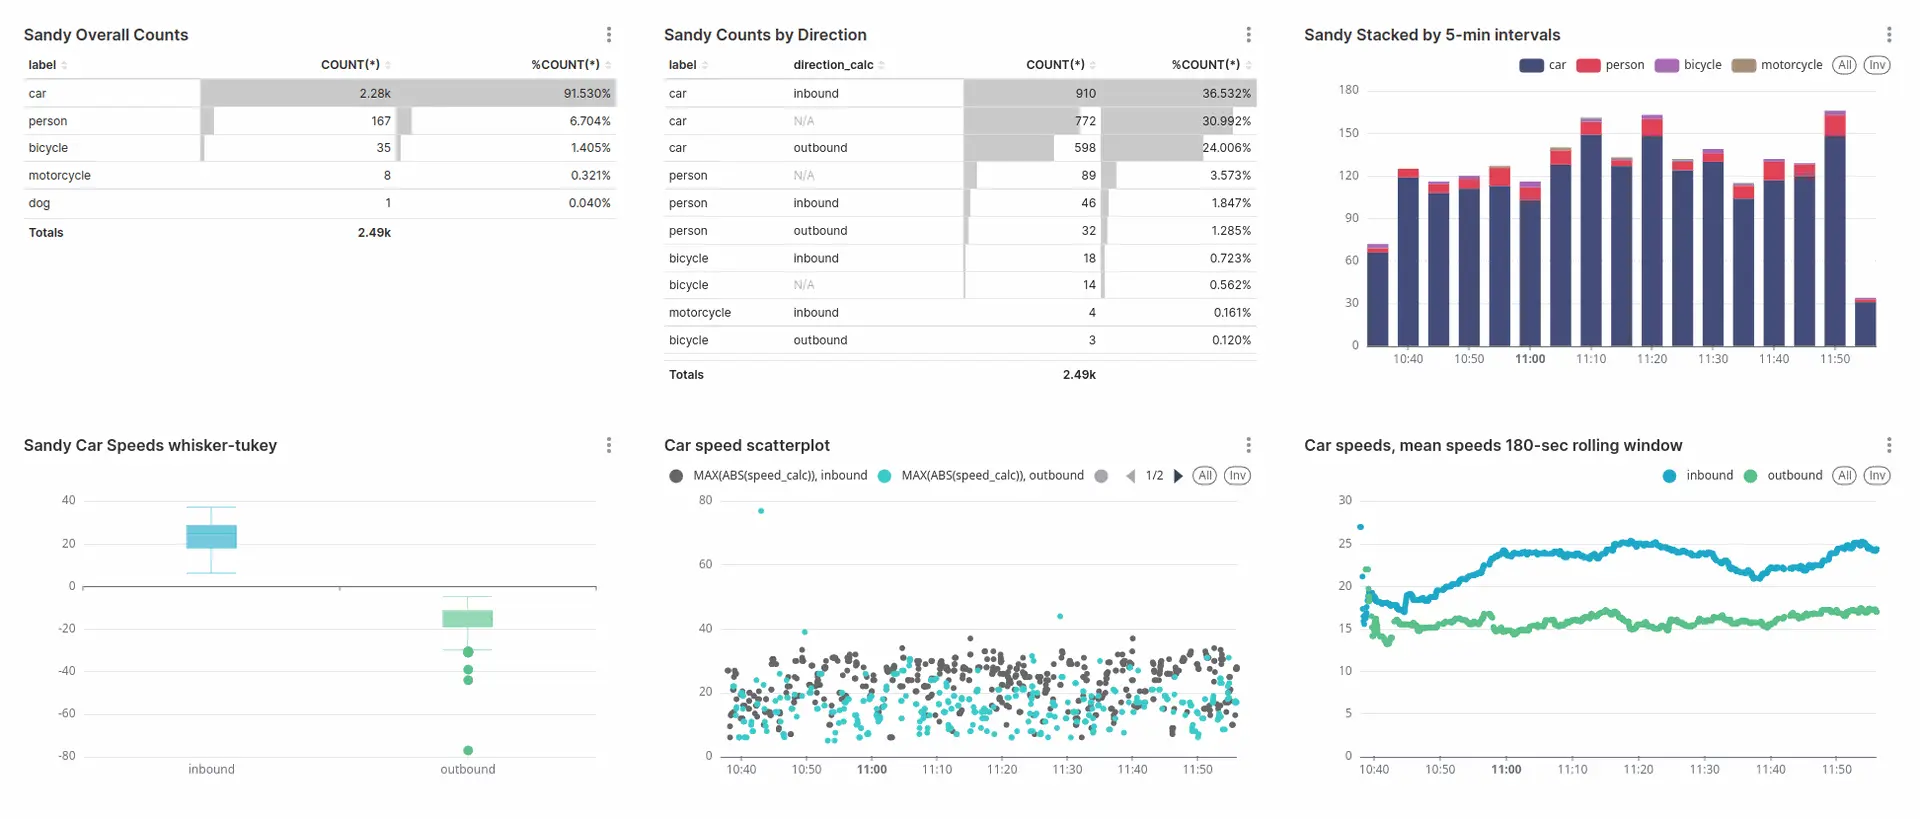Image resolution: width=1920 pixels, height=819 pixels.
Task: Go to previous scatterplot legend page
Action: pyautogui.click(x=1130, y=476)
